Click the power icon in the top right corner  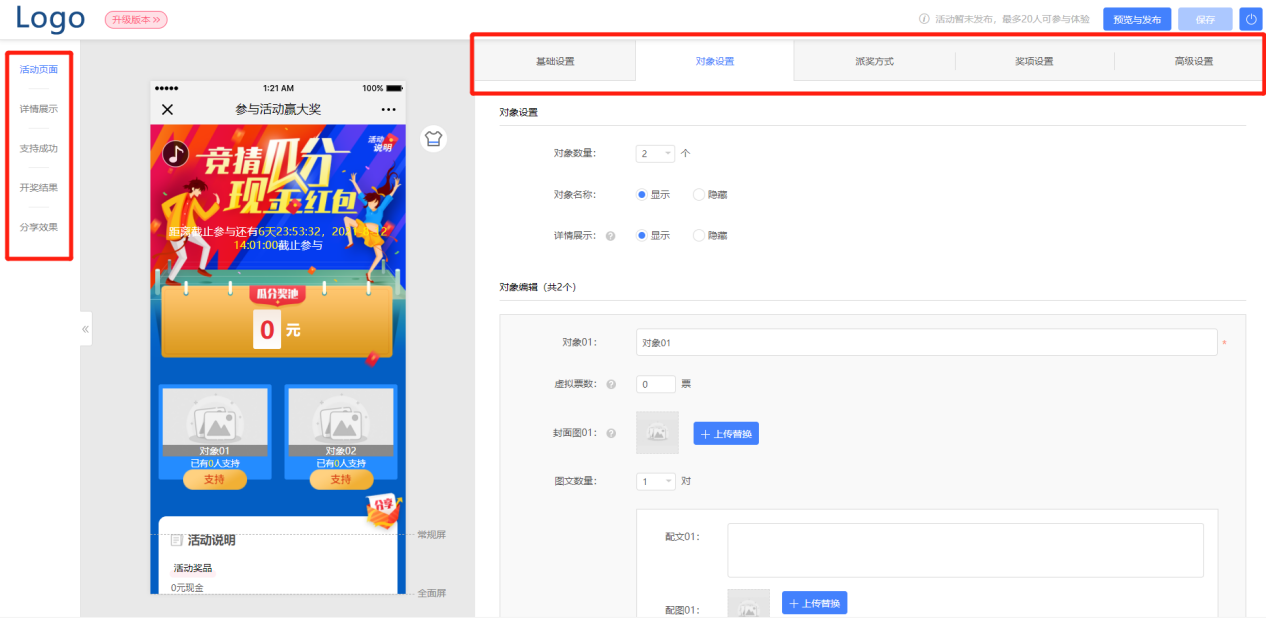1250,18
